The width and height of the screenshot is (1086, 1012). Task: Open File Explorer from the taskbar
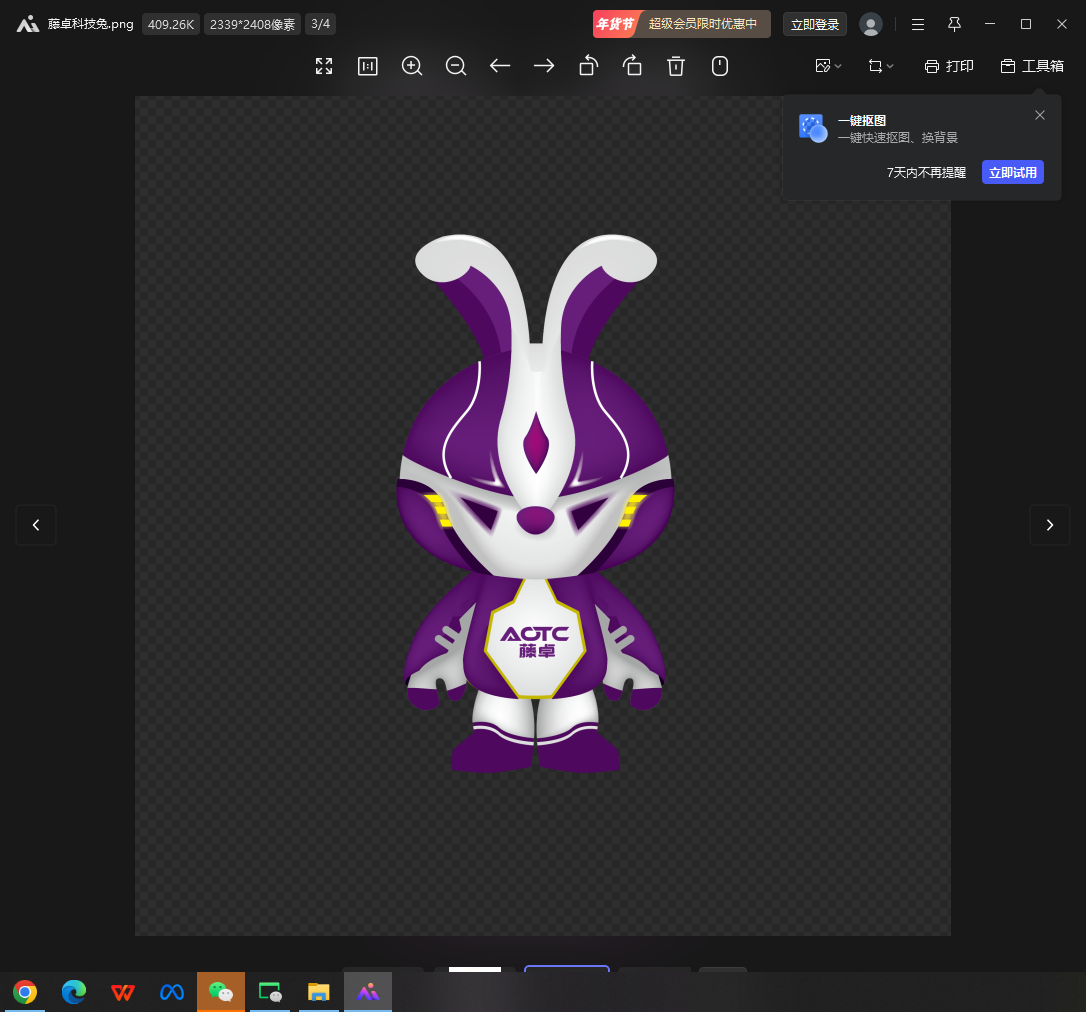coord(319,992)
